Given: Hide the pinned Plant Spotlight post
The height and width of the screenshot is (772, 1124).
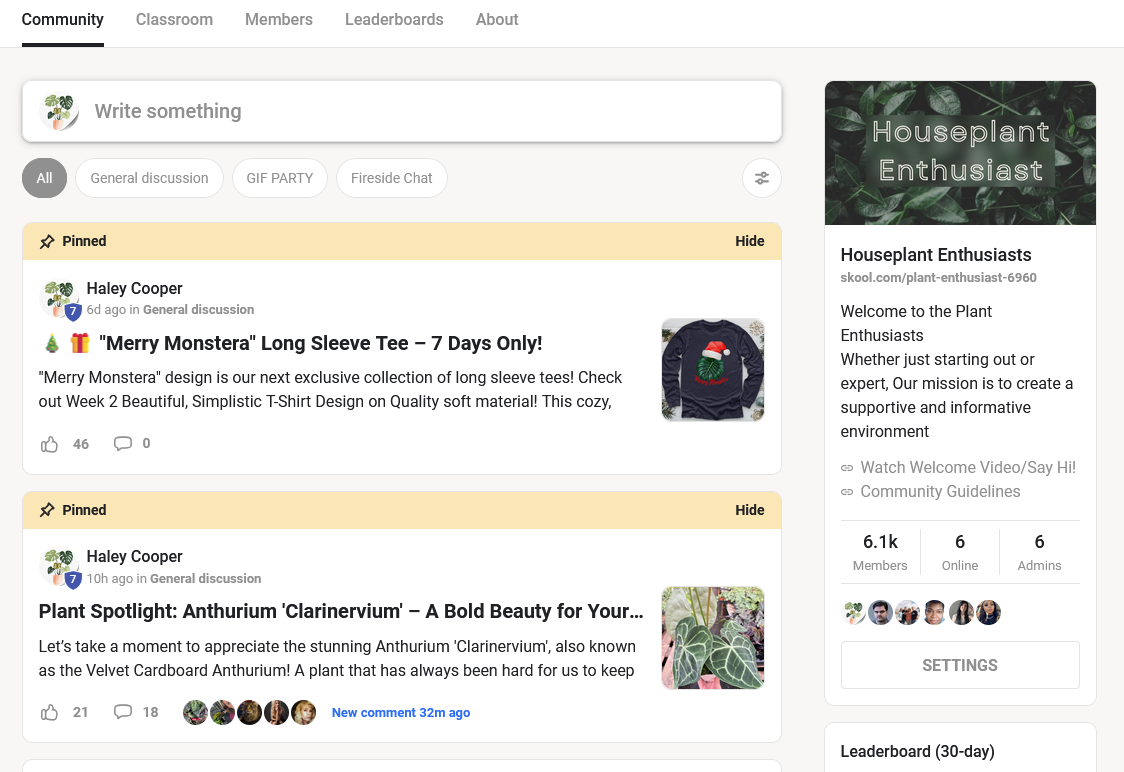Looking at the screenshot, I should click(749, 510).
